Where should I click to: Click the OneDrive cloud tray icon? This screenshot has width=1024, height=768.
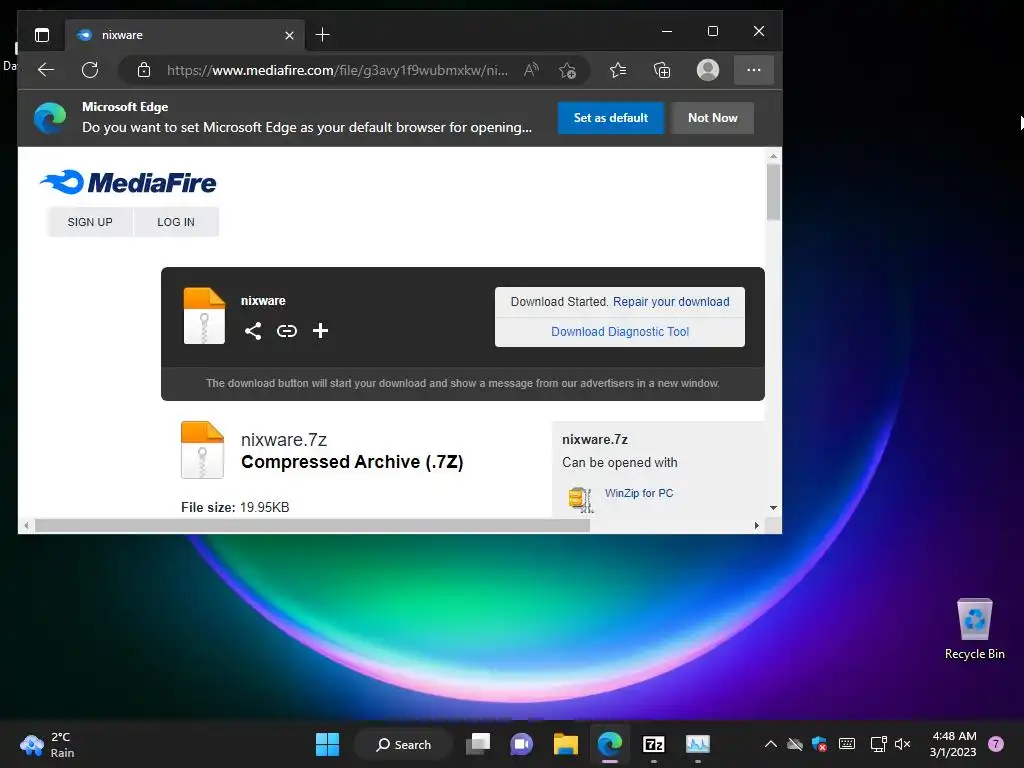click(x=795, y=744)
